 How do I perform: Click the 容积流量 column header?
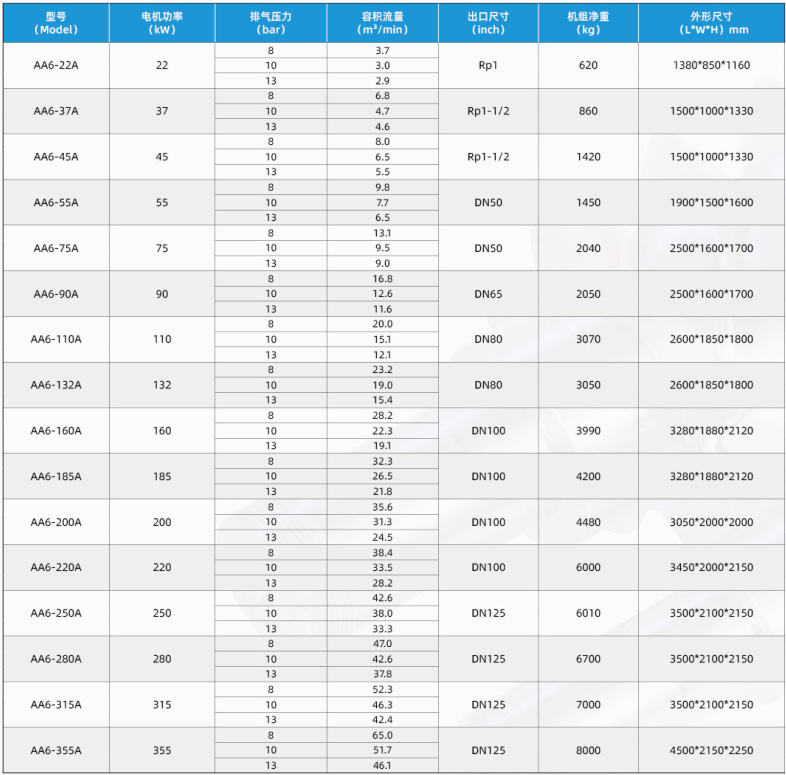coord(382,23)
